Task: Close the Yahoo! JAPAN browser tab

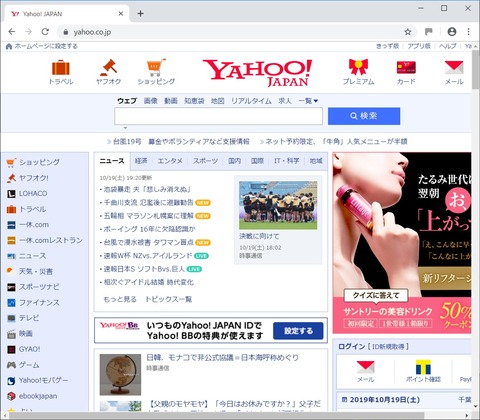Action: coord(121,14)
